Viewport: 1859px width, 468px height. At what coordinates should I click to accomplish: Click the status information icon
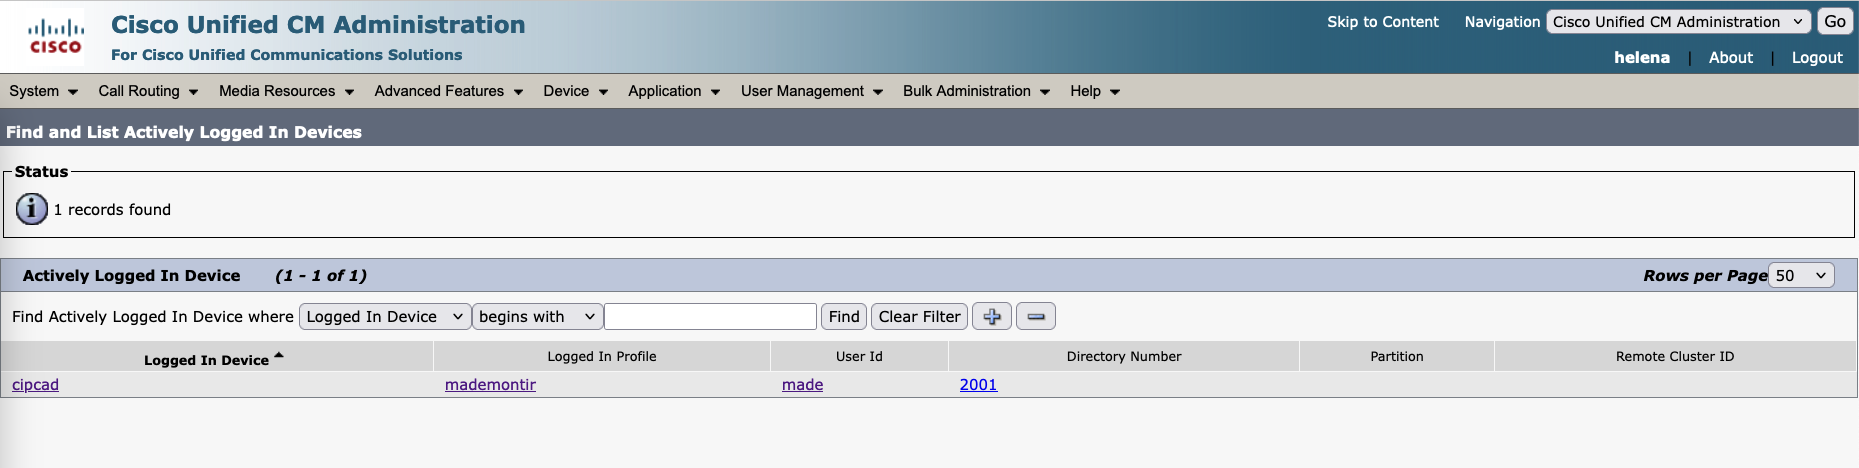[32, 209]
